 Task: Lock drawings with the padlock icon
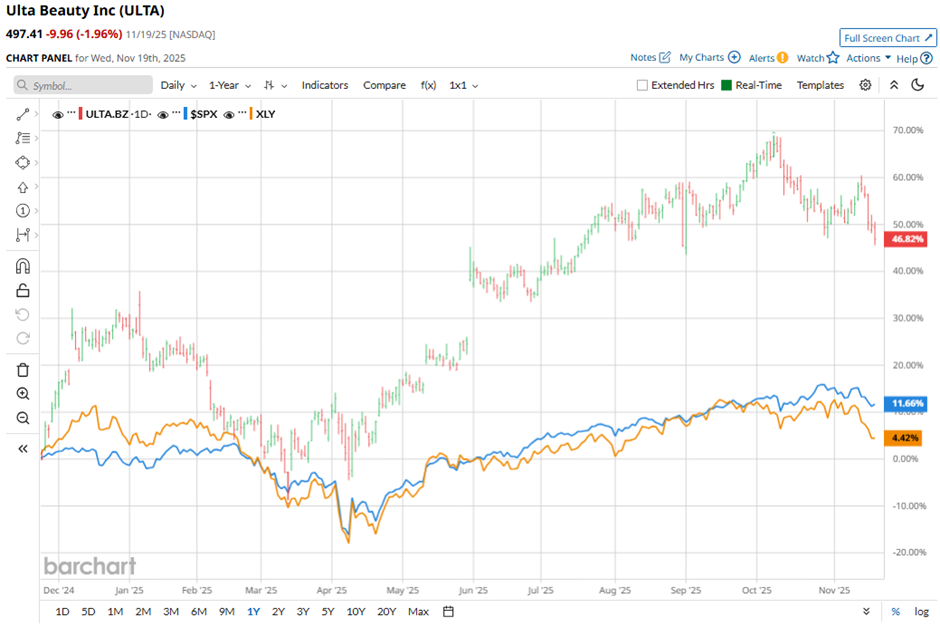23,291
